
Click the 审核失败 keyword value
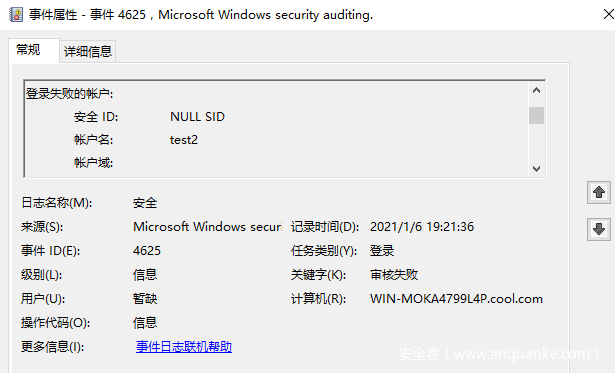tap(394, 275)
